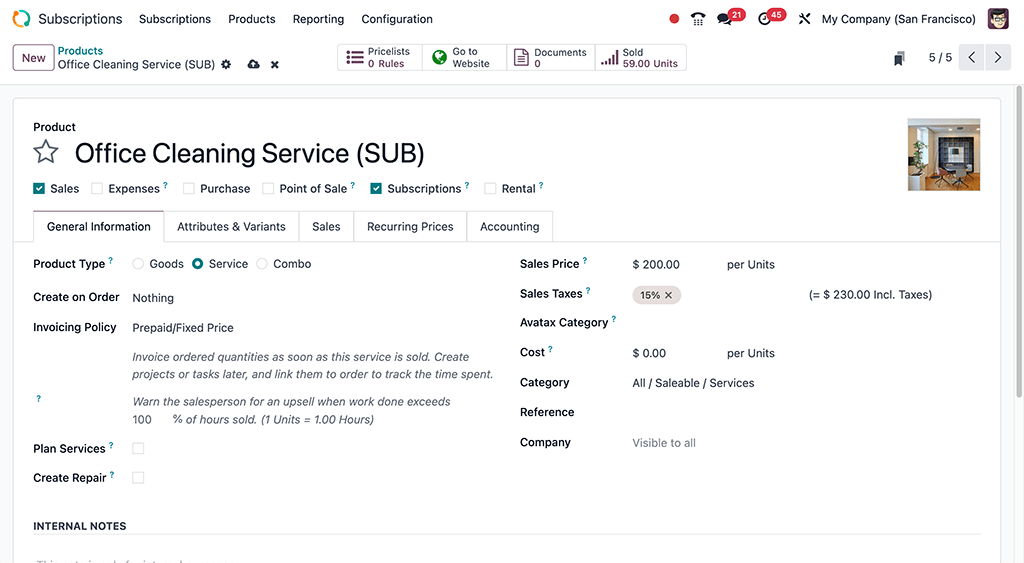Open the gear actions menu in breadcrumb
This screenshot has width=1024, height=563.
[x=226, y=65]
